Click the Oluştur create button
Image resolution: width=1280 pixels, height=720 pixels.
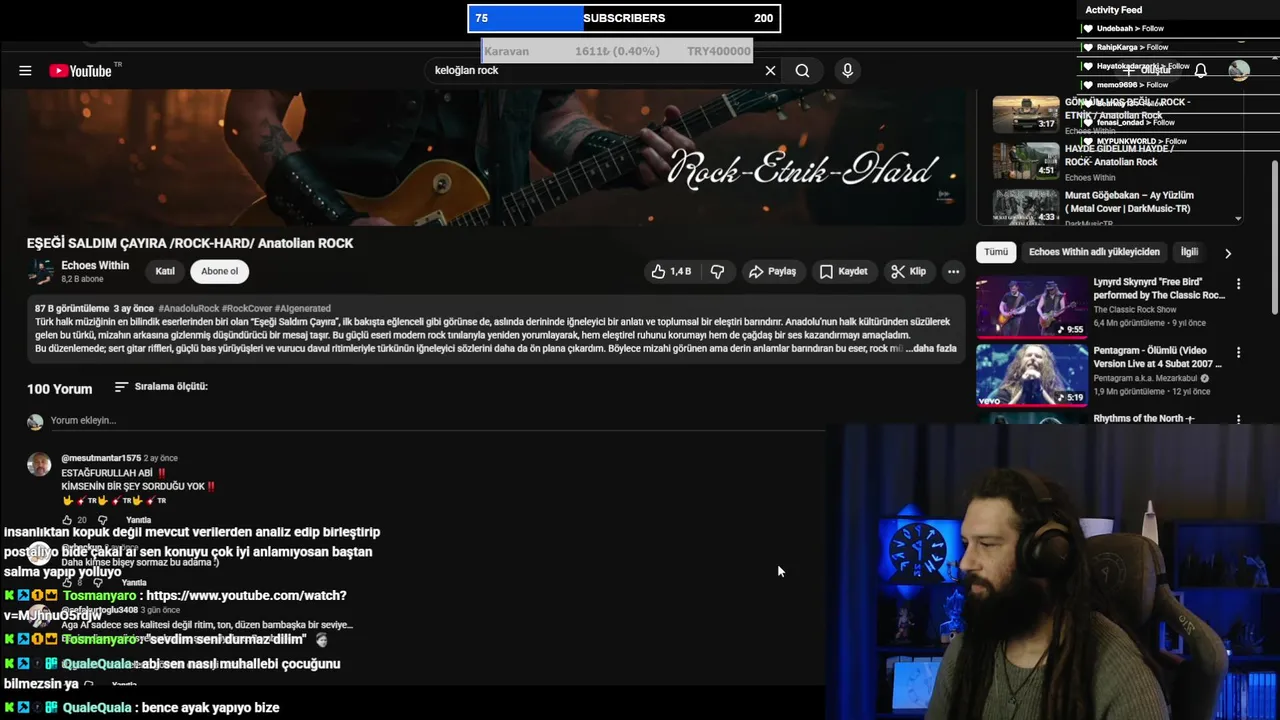[x=1147, y=70]
